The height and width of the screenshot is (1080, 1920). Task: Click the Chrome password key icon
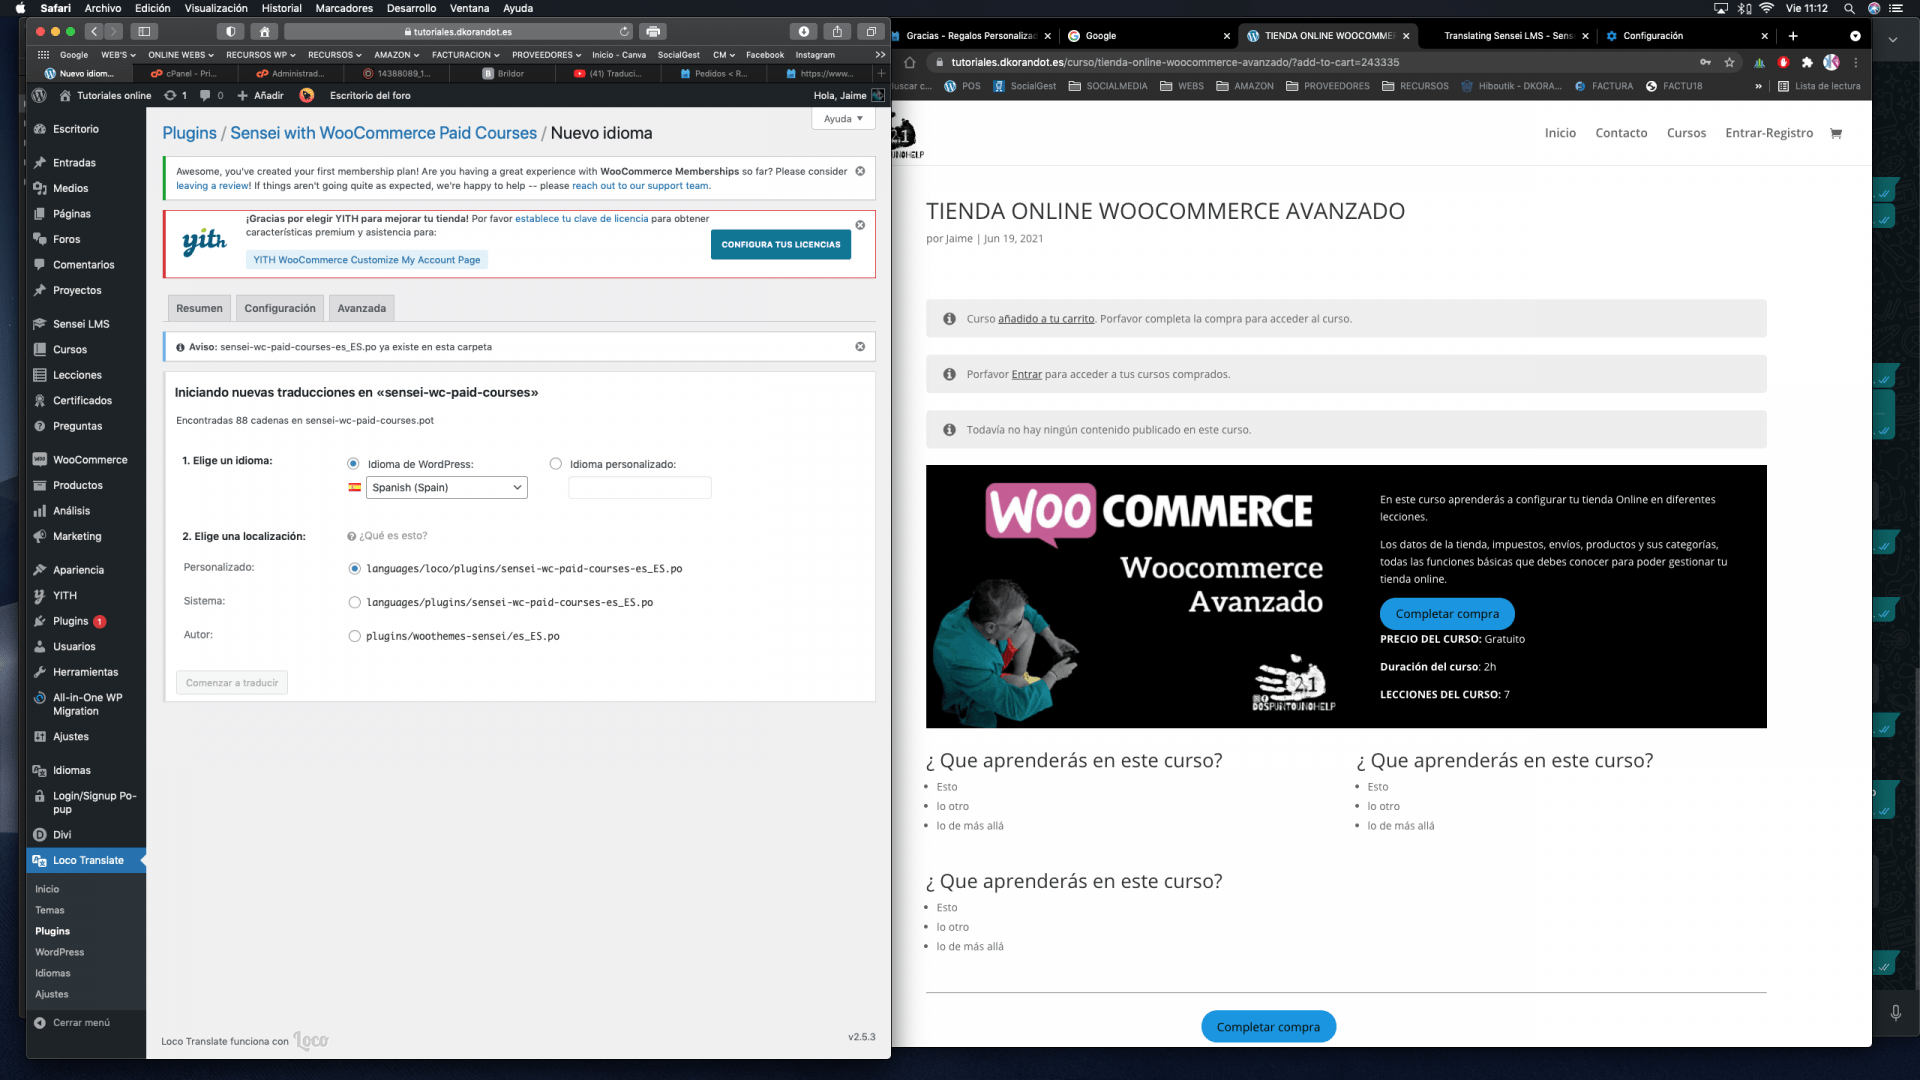click(1705, 62)
